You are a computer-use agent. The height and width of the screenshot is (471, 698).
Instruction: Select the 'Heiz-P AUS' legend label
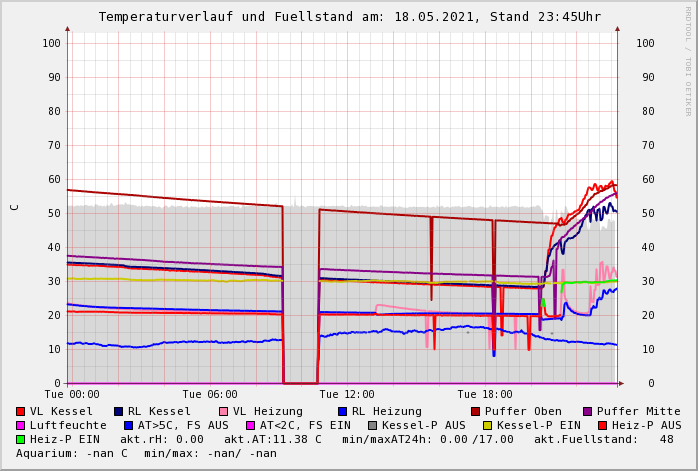[x=647, y=426]
